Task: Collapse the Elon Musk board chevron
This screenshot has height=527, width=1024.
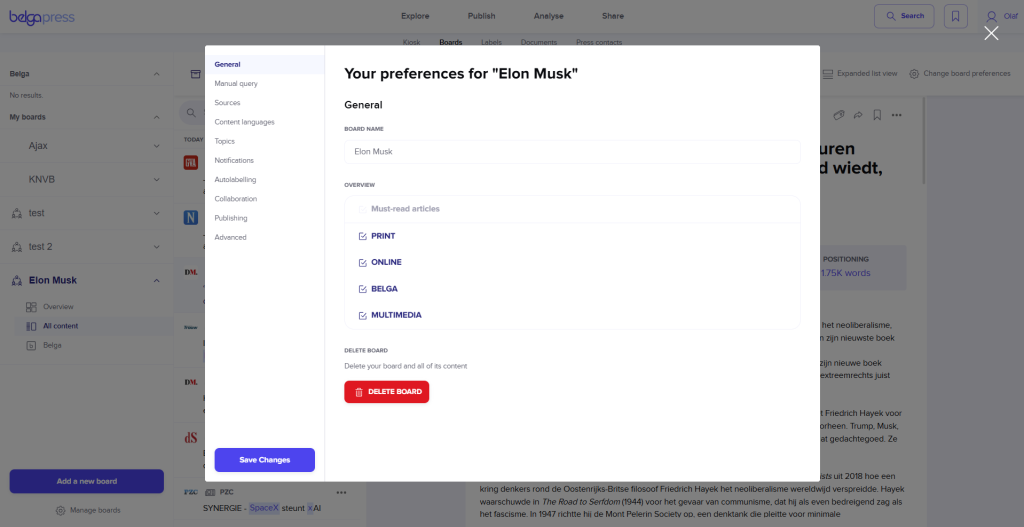Action: [156, 280]
